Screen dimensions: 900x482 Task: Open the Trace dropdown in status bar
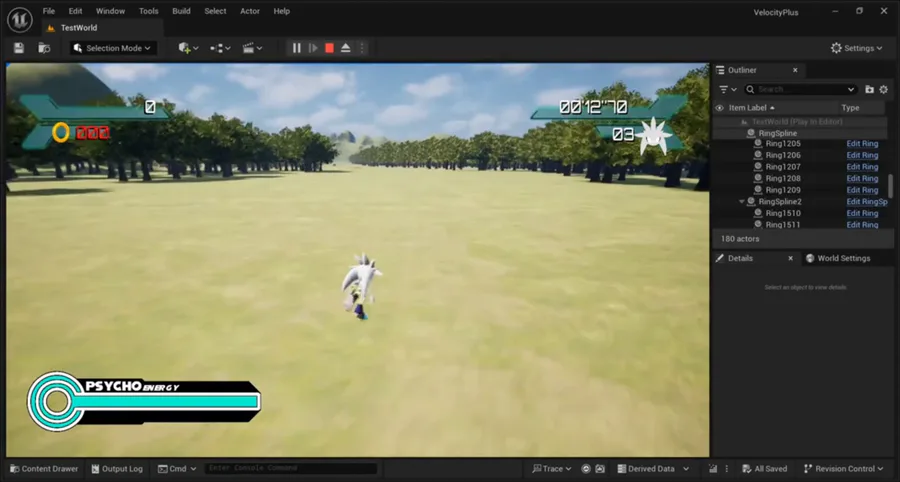(x=552, y=469)
